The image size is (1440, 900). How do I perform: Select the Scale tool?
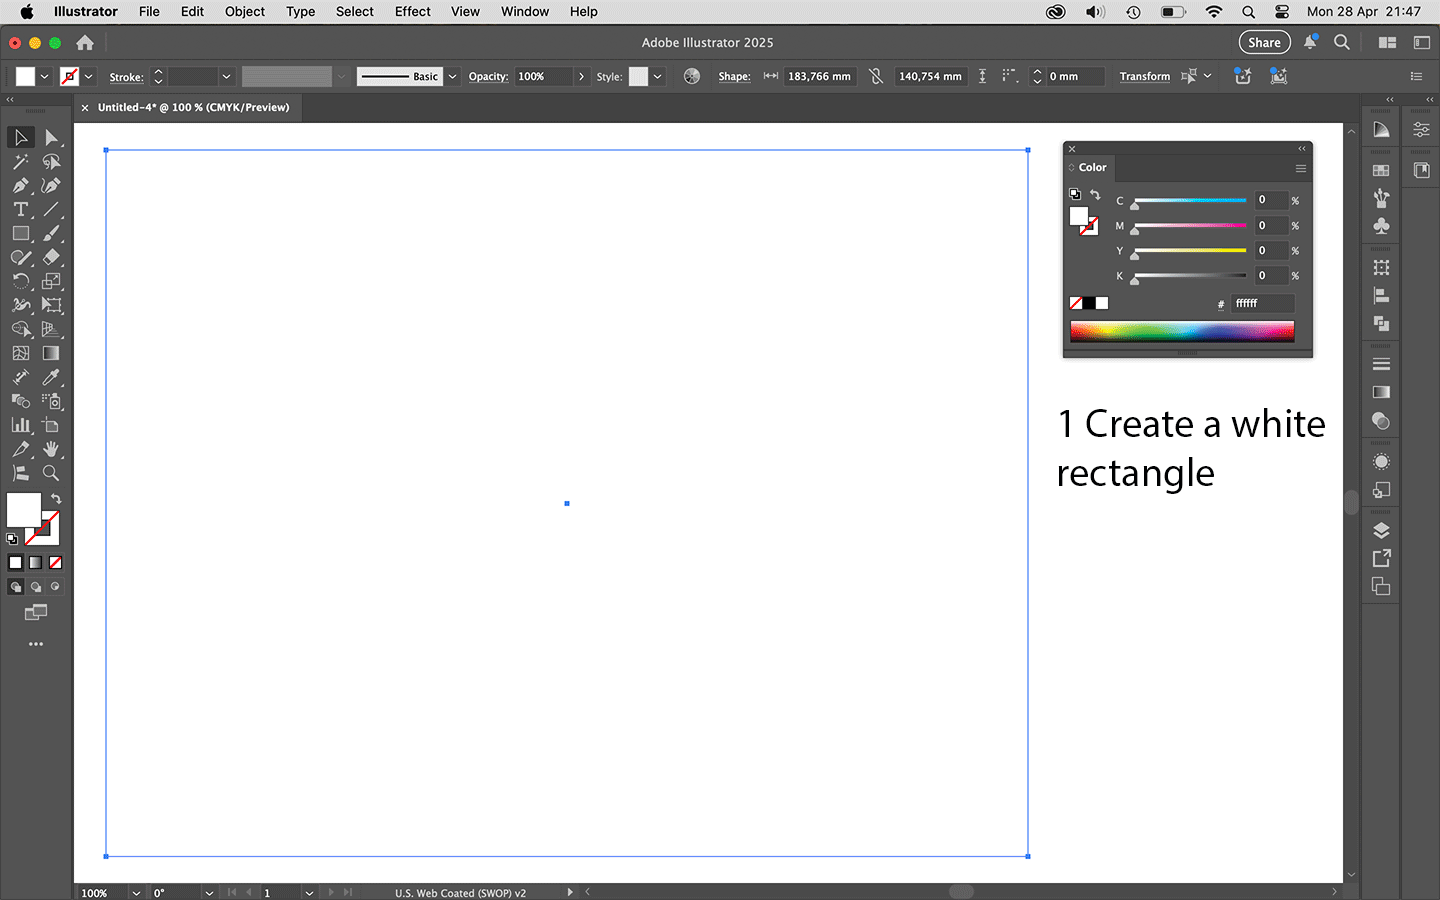pos(51,281)
